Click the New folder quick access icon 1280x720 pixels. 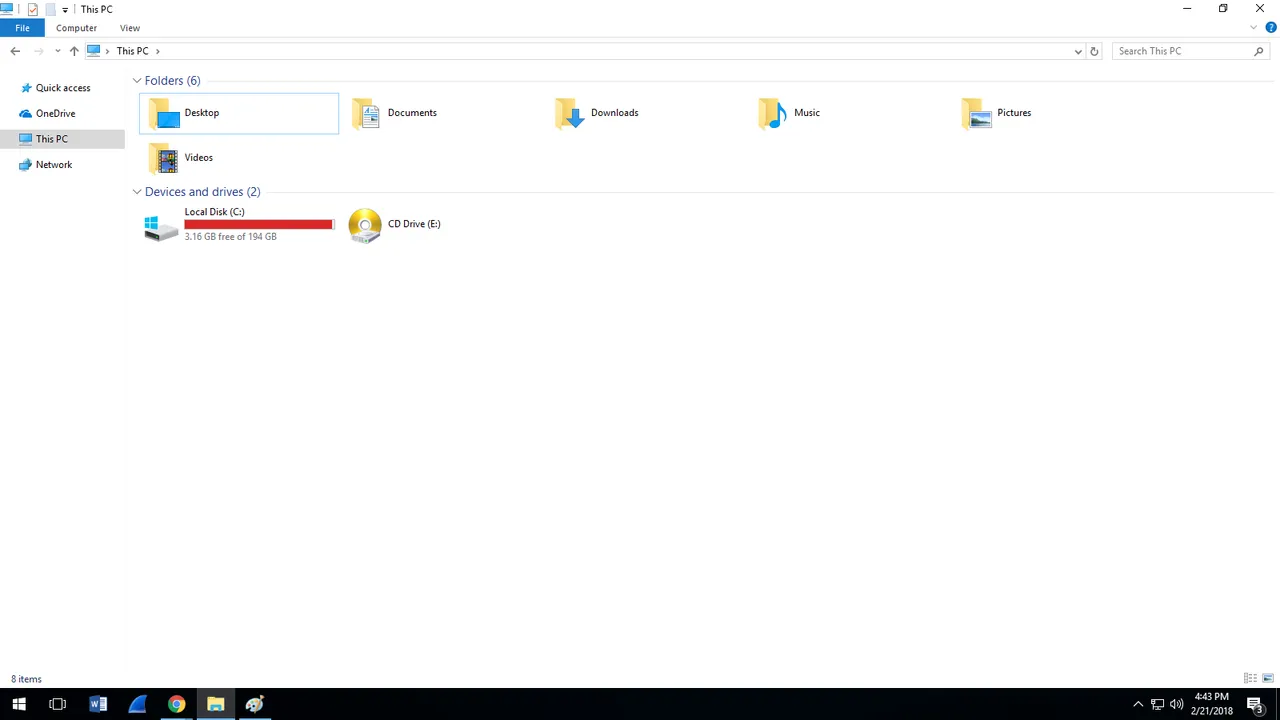[x=50, y=9]
